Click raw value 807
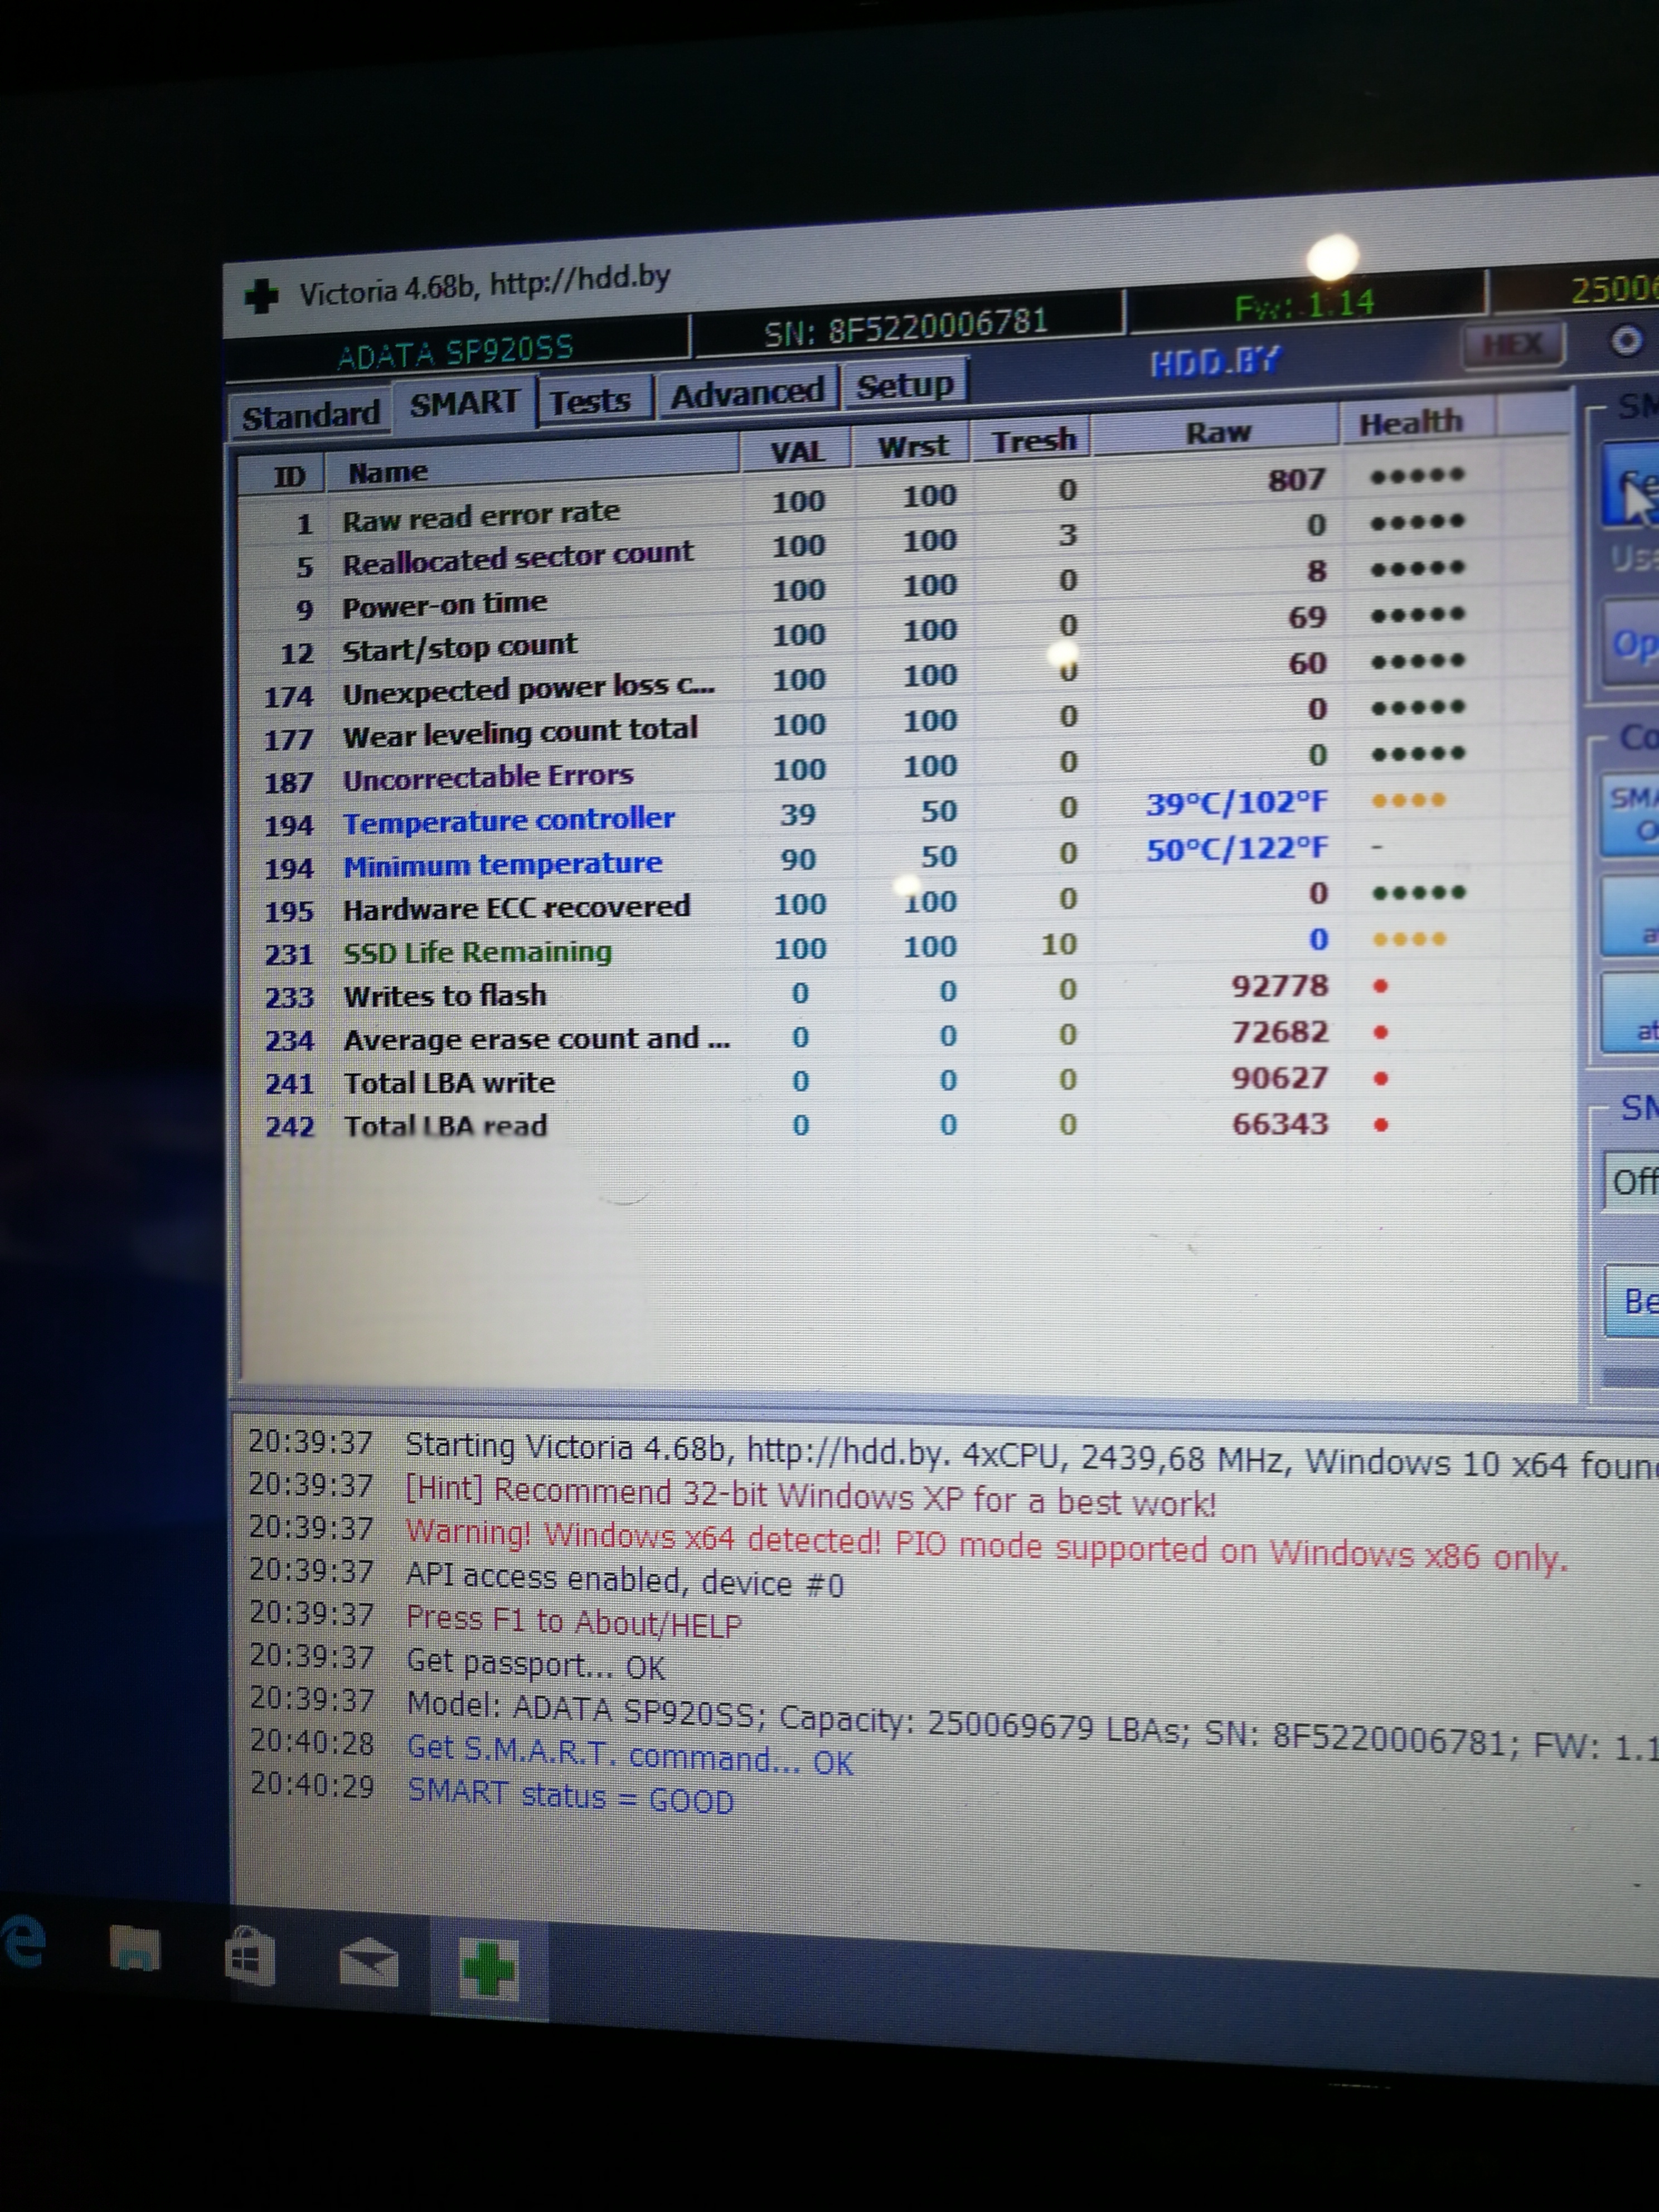Image resolution: width=1659 pixels, height=2212 pixels. [x=1297, y=480]
